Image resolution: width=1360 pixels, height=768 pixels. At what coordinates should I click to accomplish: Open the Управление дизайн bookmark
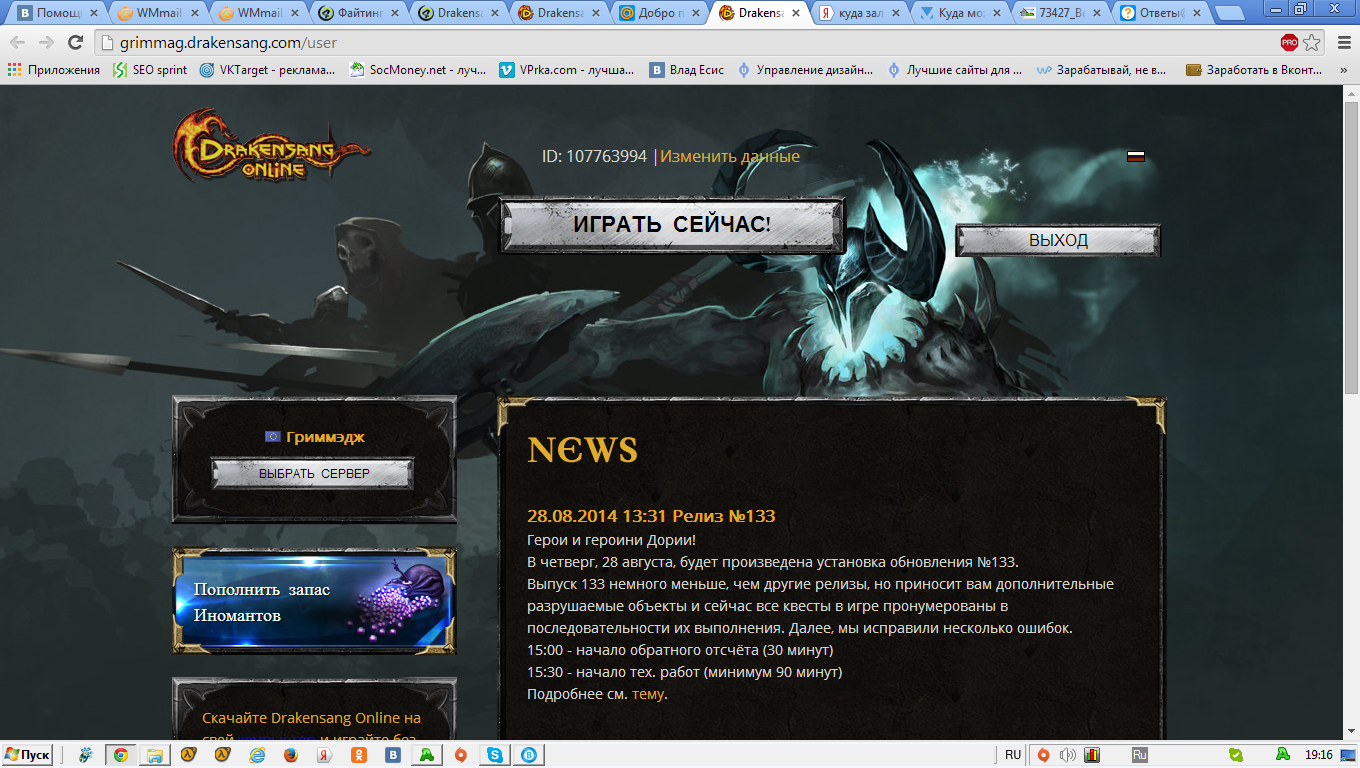click(806, 70)
